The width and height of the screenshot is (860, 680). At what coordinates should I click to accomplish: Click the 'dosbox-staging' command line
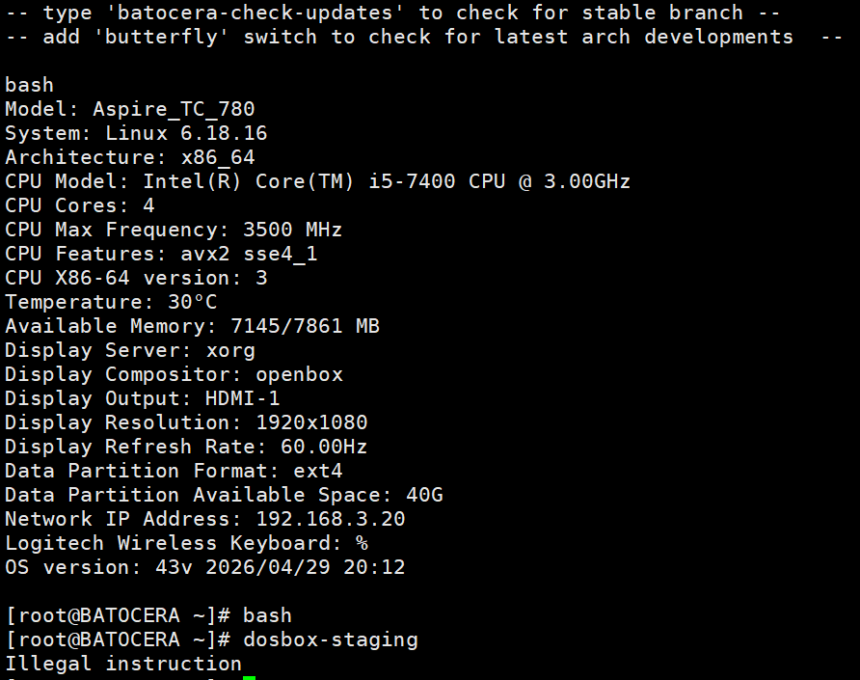coord(212,640)
